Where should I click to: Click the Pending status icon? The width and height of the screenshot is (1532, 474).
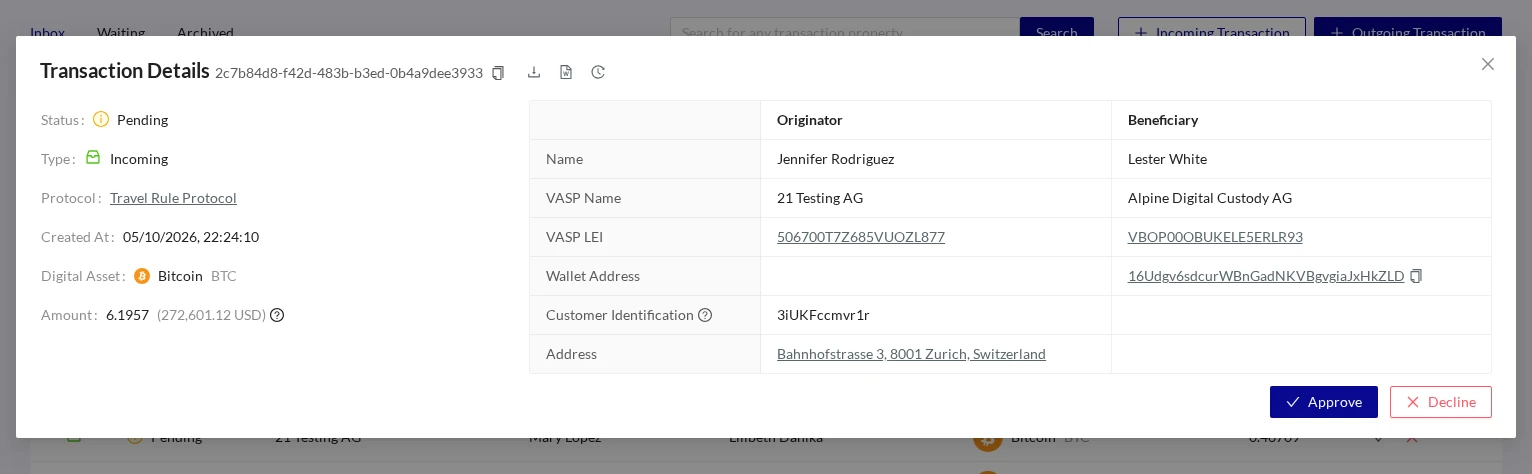(x=101, y=119)
